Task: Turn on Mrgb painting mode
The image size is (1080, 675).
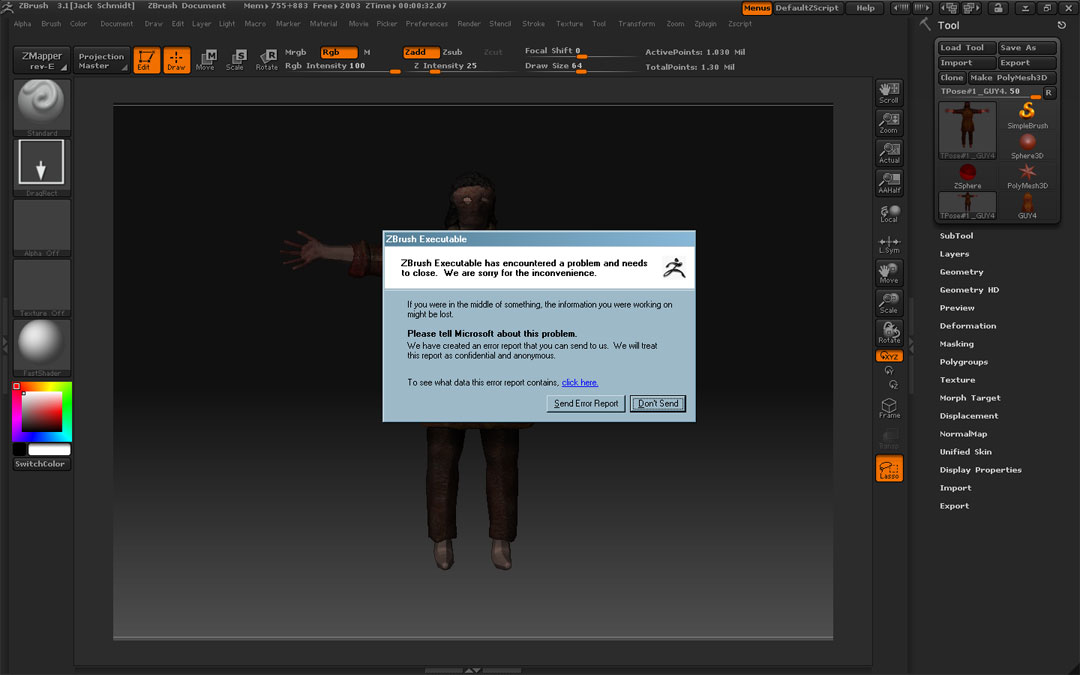Action: pyautogui.click(x=295, y=52)
